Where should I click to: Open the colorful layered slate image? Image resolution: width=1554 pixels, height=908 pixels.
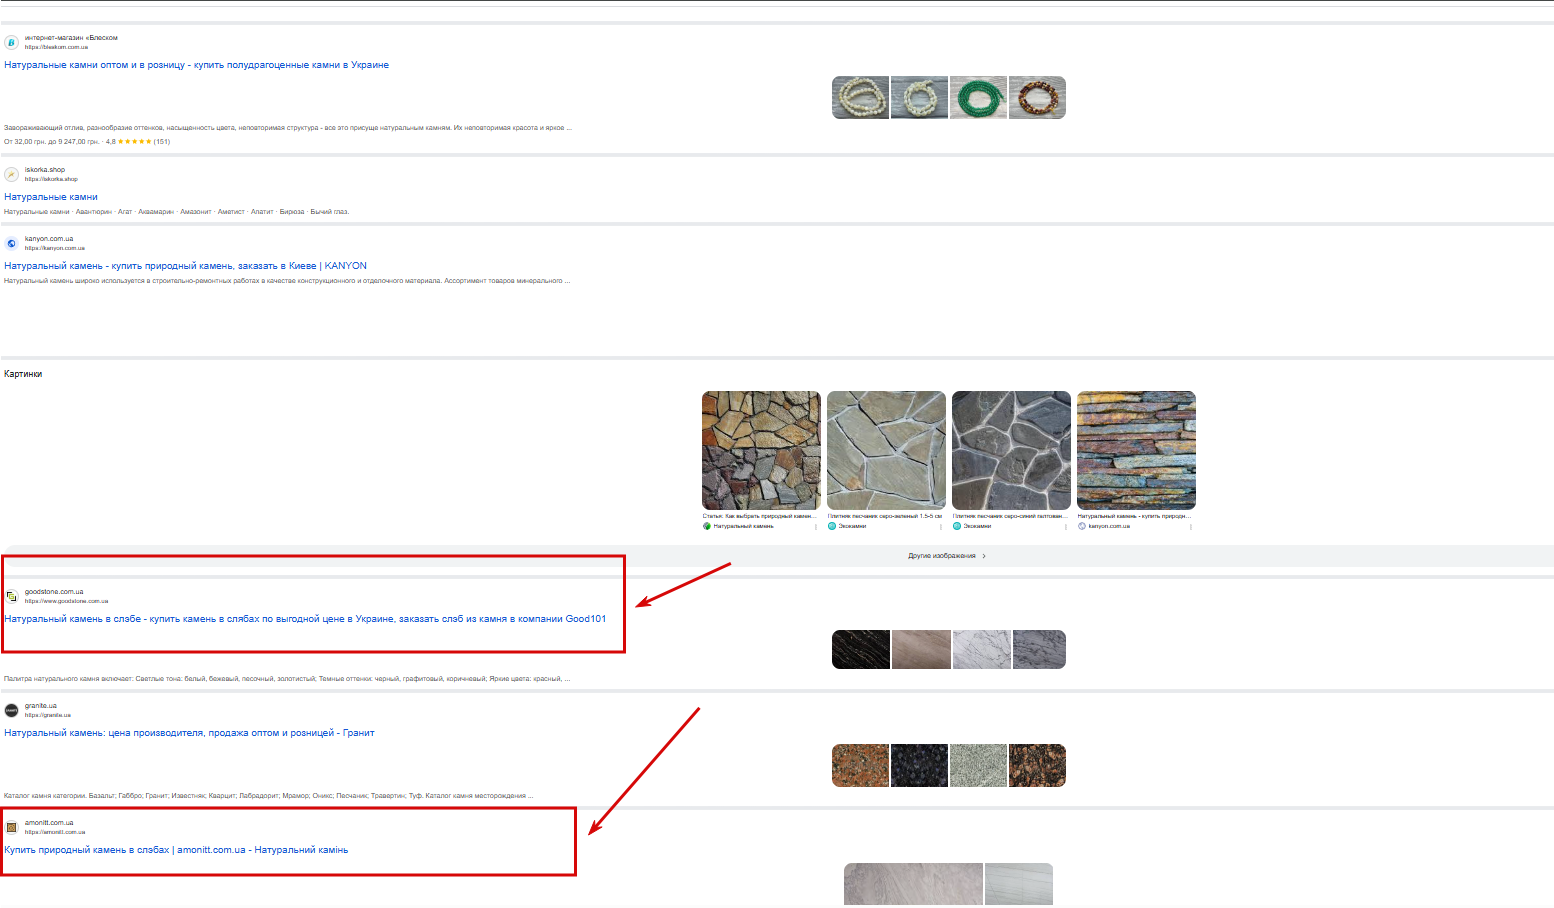tap(1136, 450)
